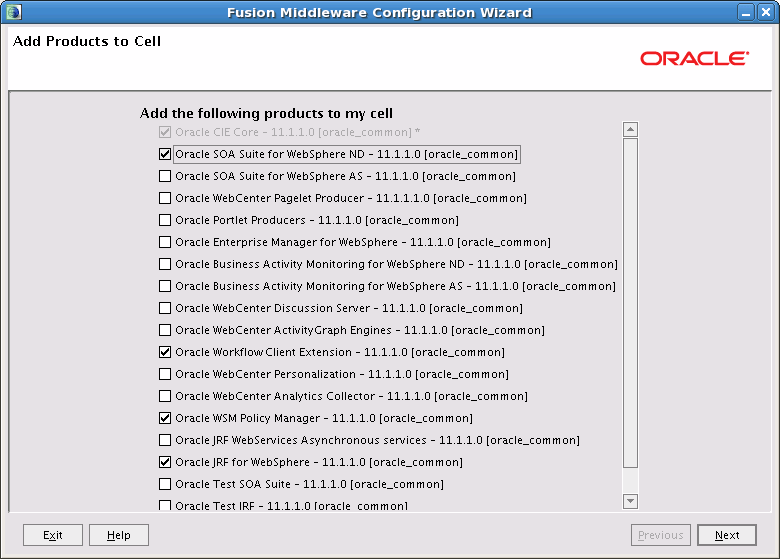Close the Configuration Wizard window
The height and width of the screenshot is (559, 780).
[766, 12]
